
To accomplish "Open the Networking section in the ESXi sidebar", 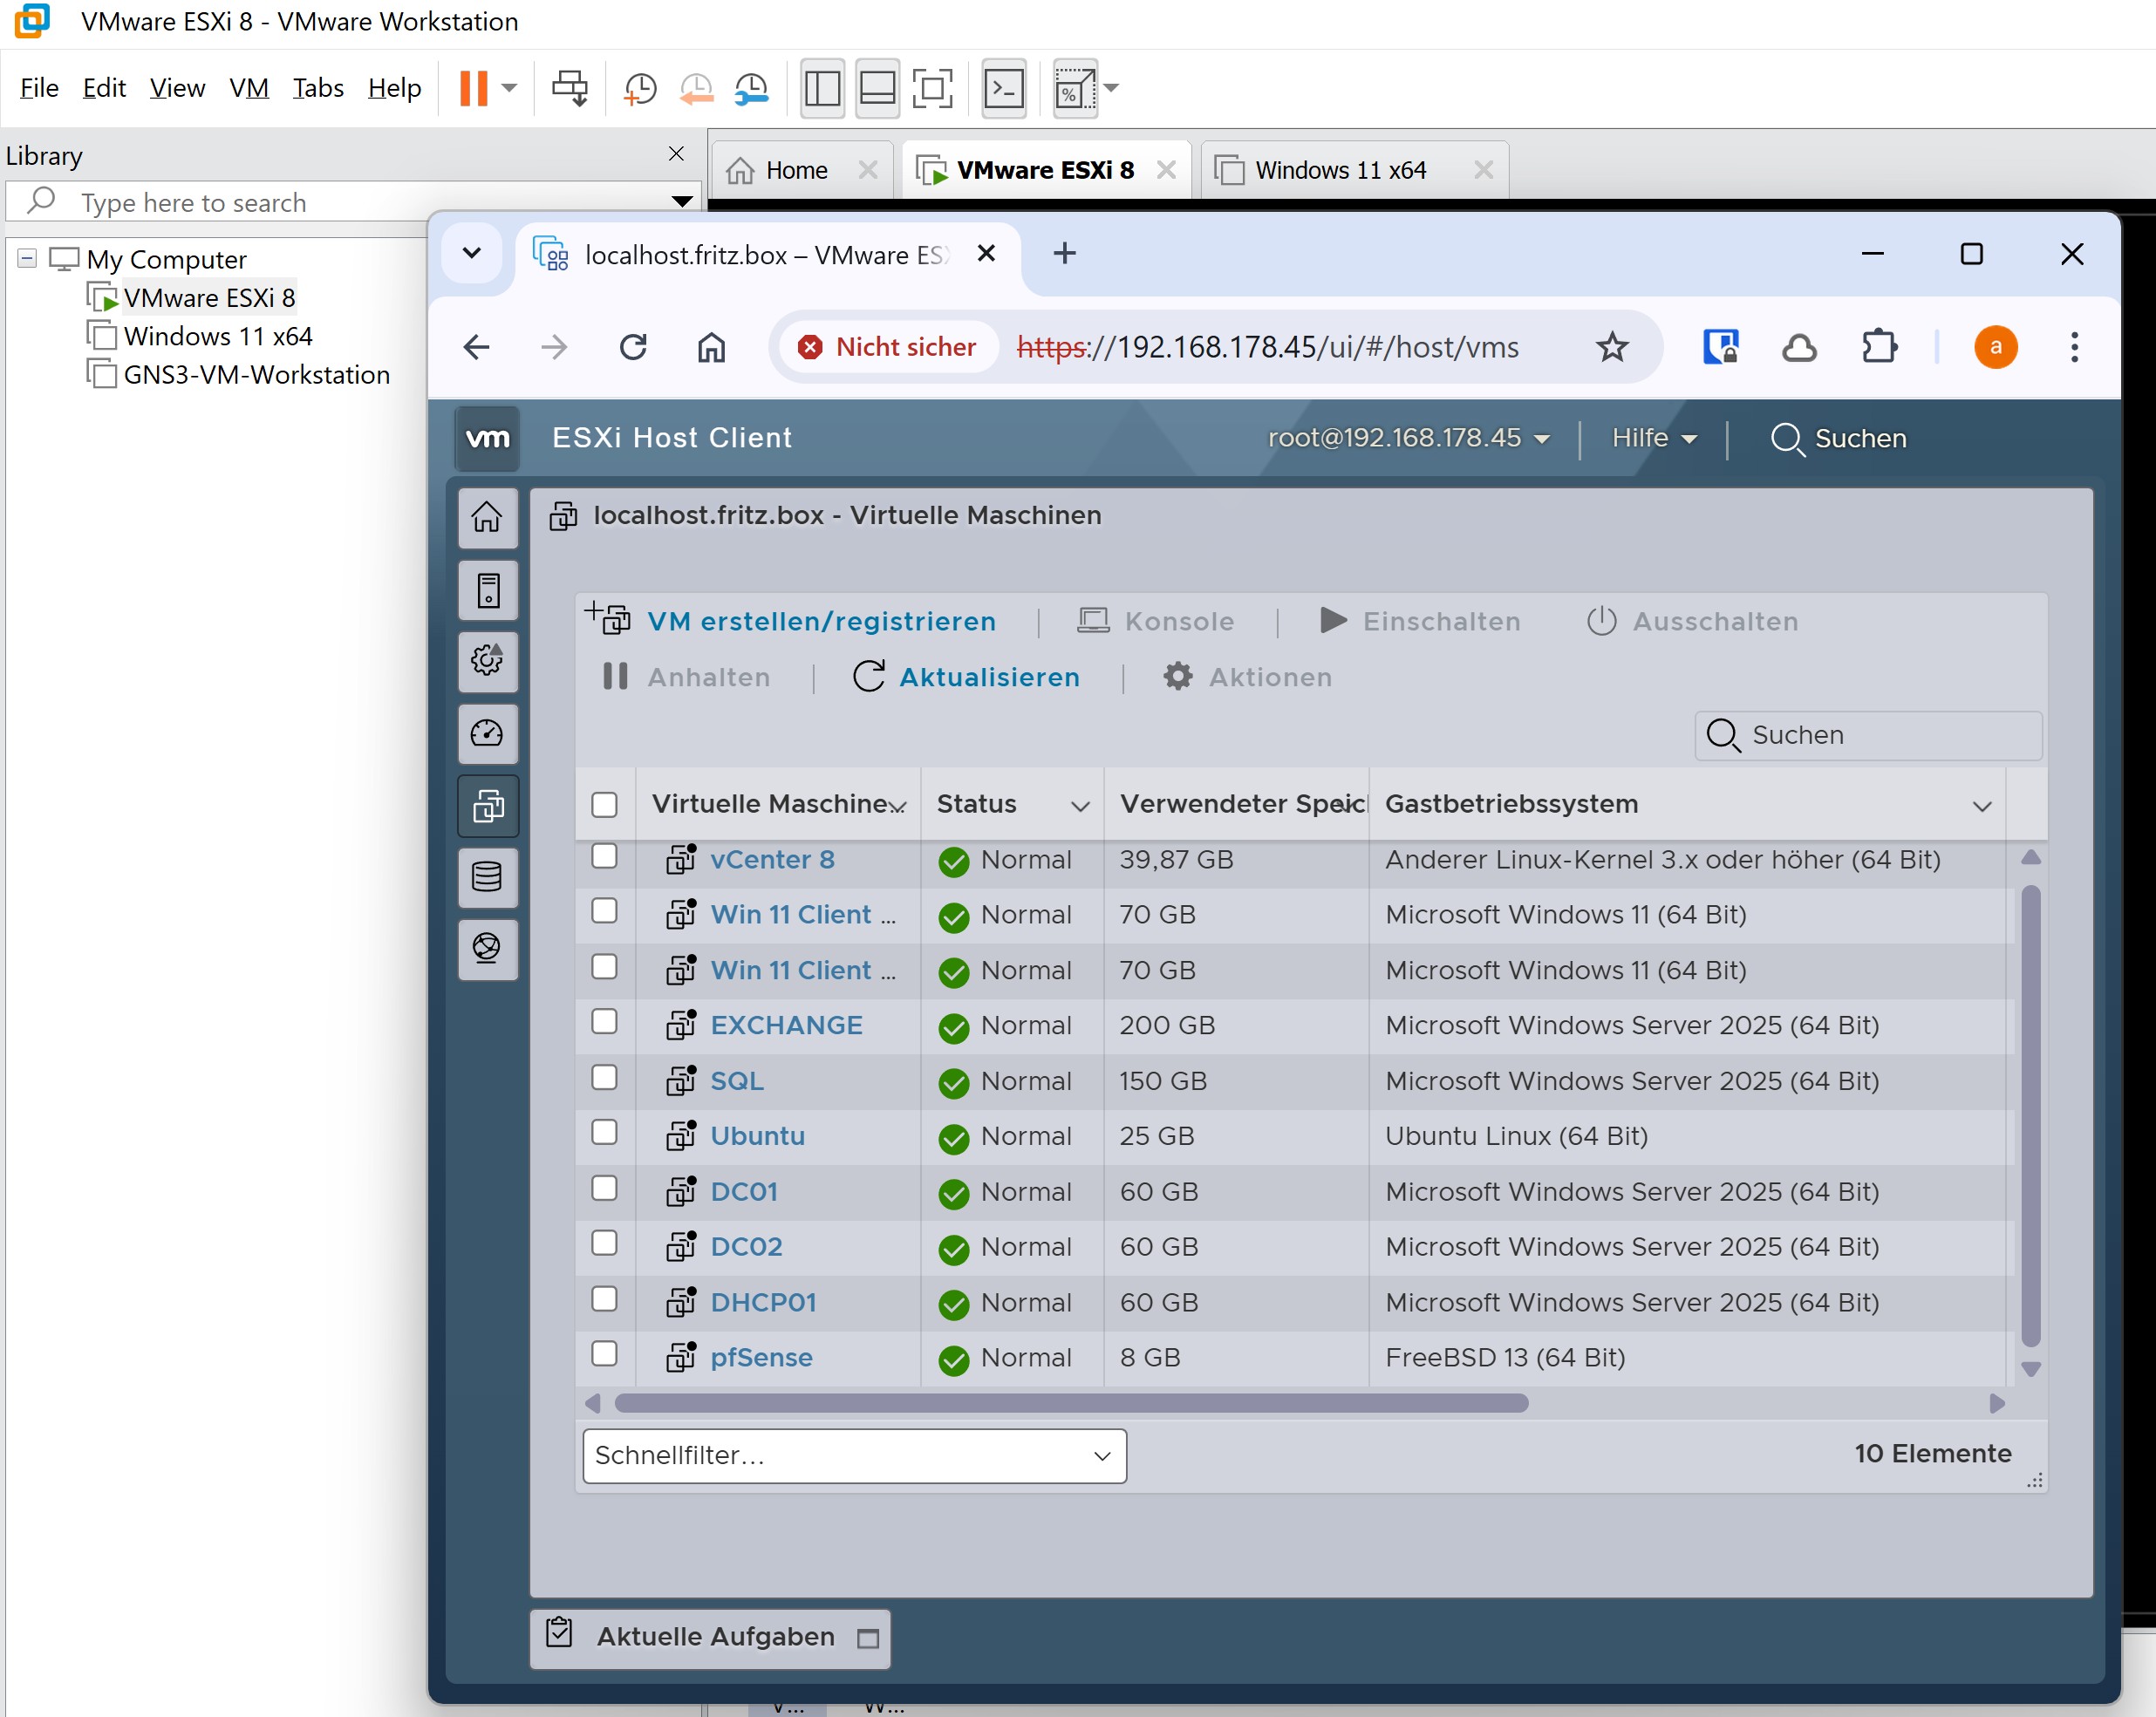I will (487, 949).
